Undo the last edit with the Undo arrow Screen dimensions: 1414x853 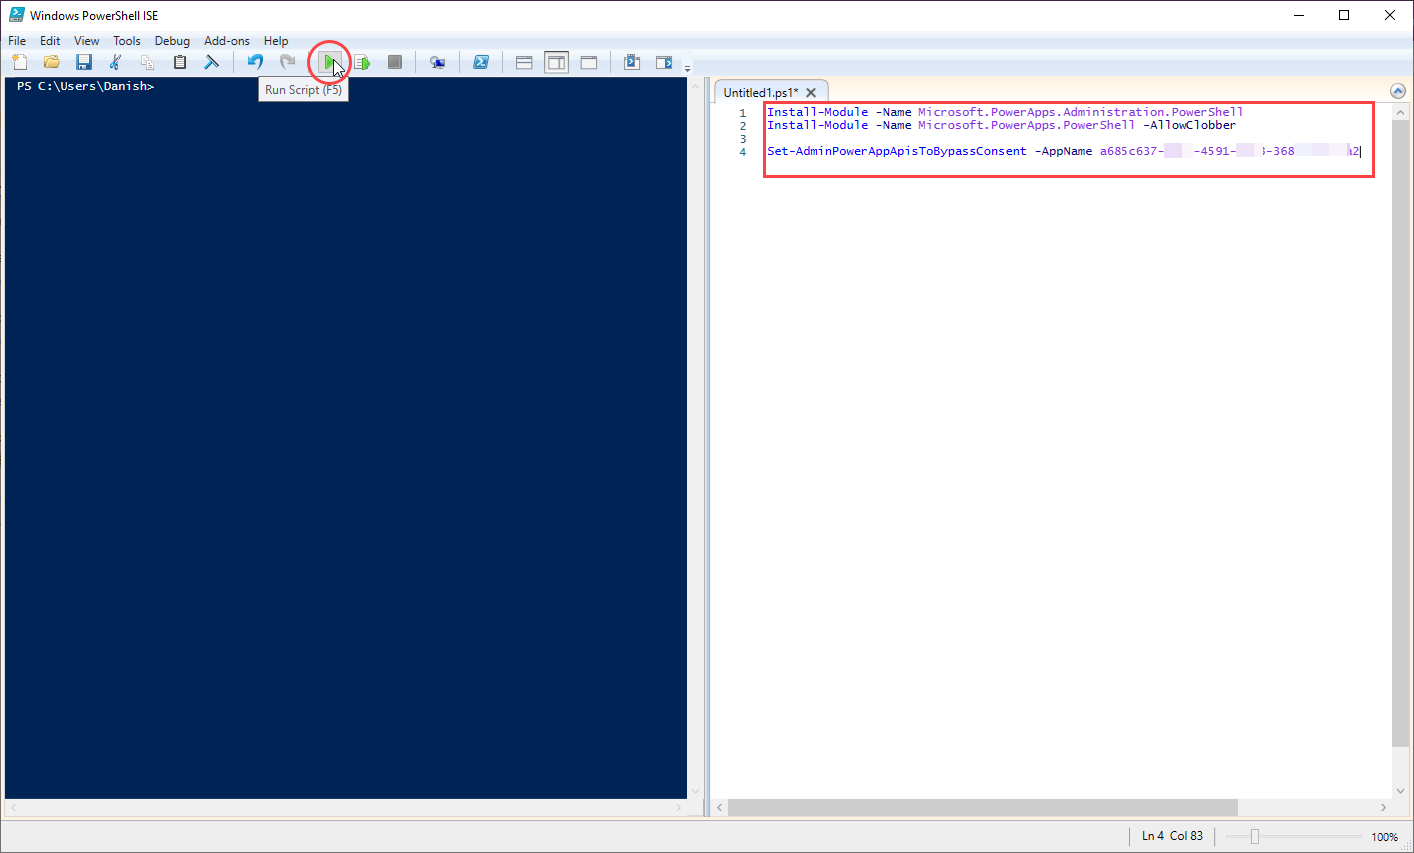pyautogui.click(x=256, y=62)
